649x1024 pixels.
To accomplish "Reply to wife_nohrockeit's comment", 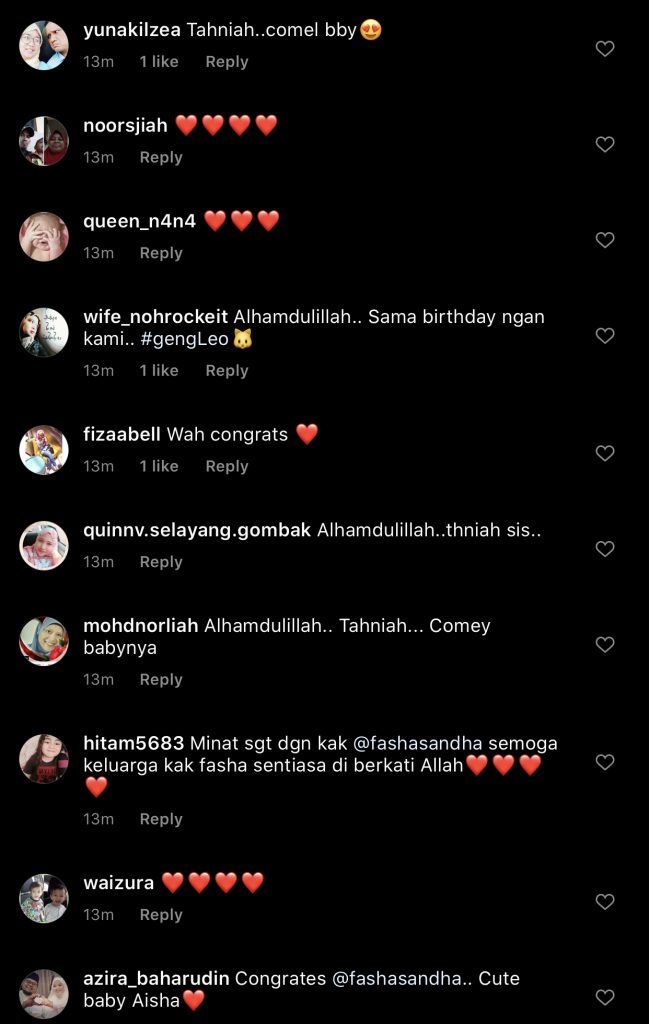I will (227, 370).
